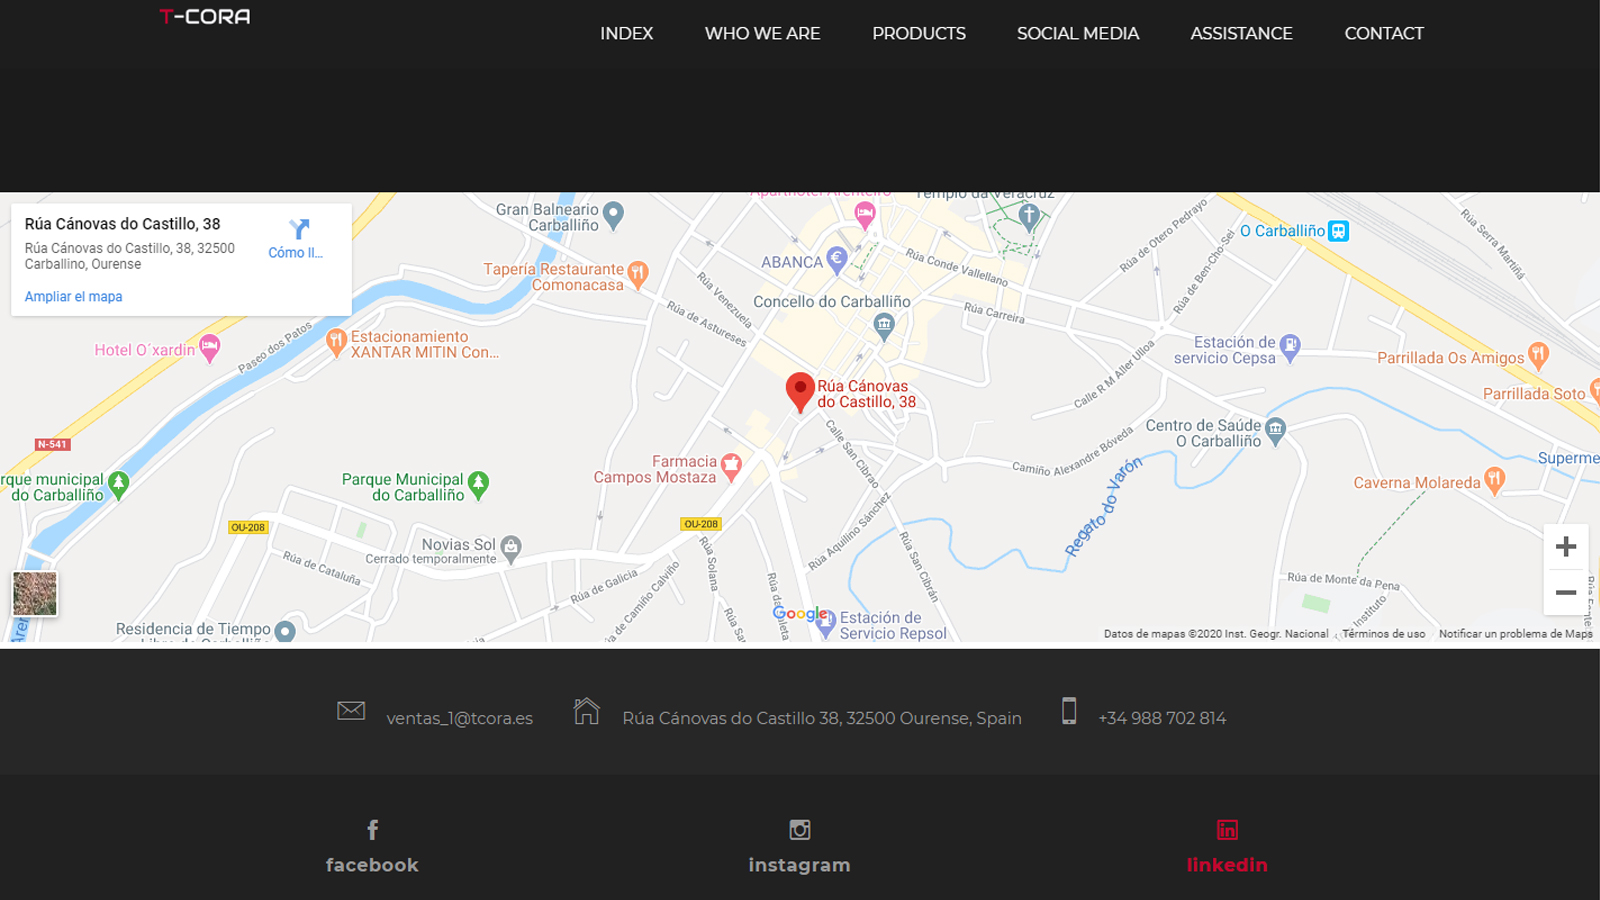
Task: Select the CONTACT menu item
Action: click(x=1383, y=33)
